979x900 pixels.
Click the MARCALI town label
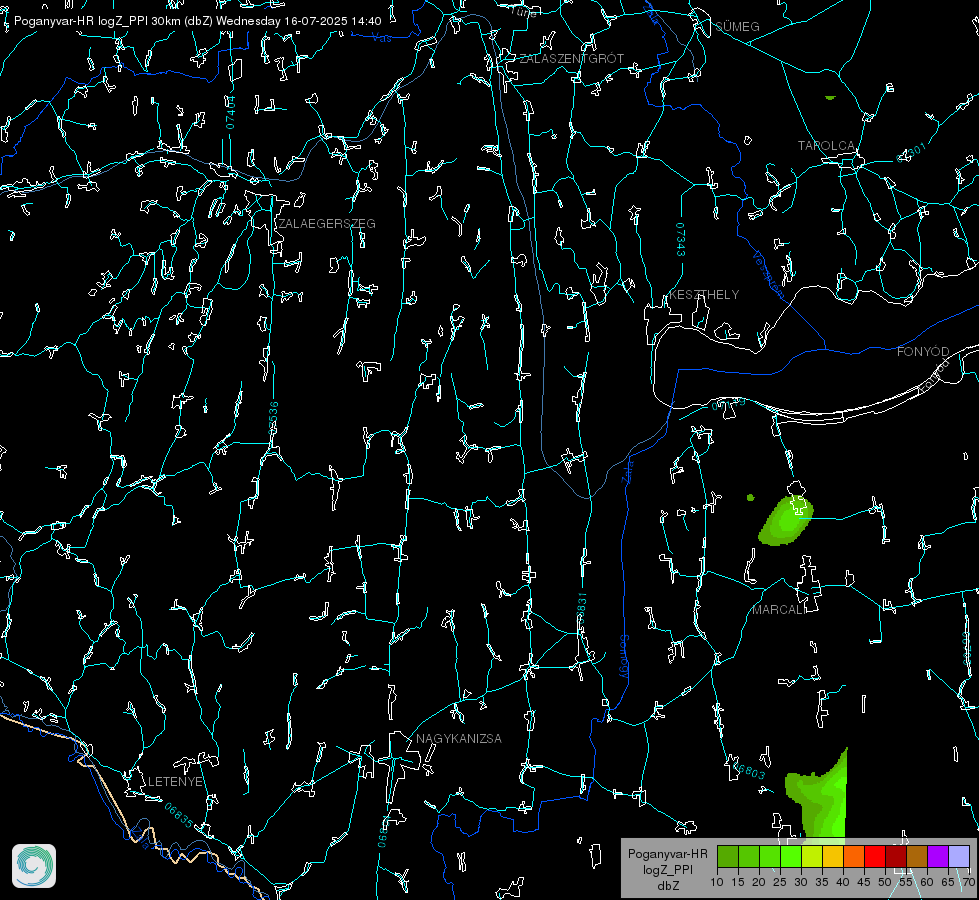pos(777,610)
